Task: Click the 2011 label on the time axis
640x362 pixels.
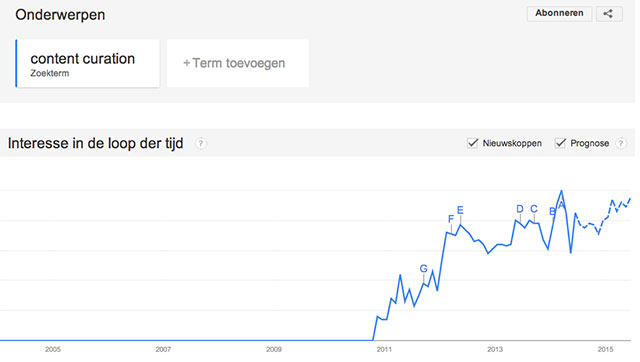Action: point(384,349)
